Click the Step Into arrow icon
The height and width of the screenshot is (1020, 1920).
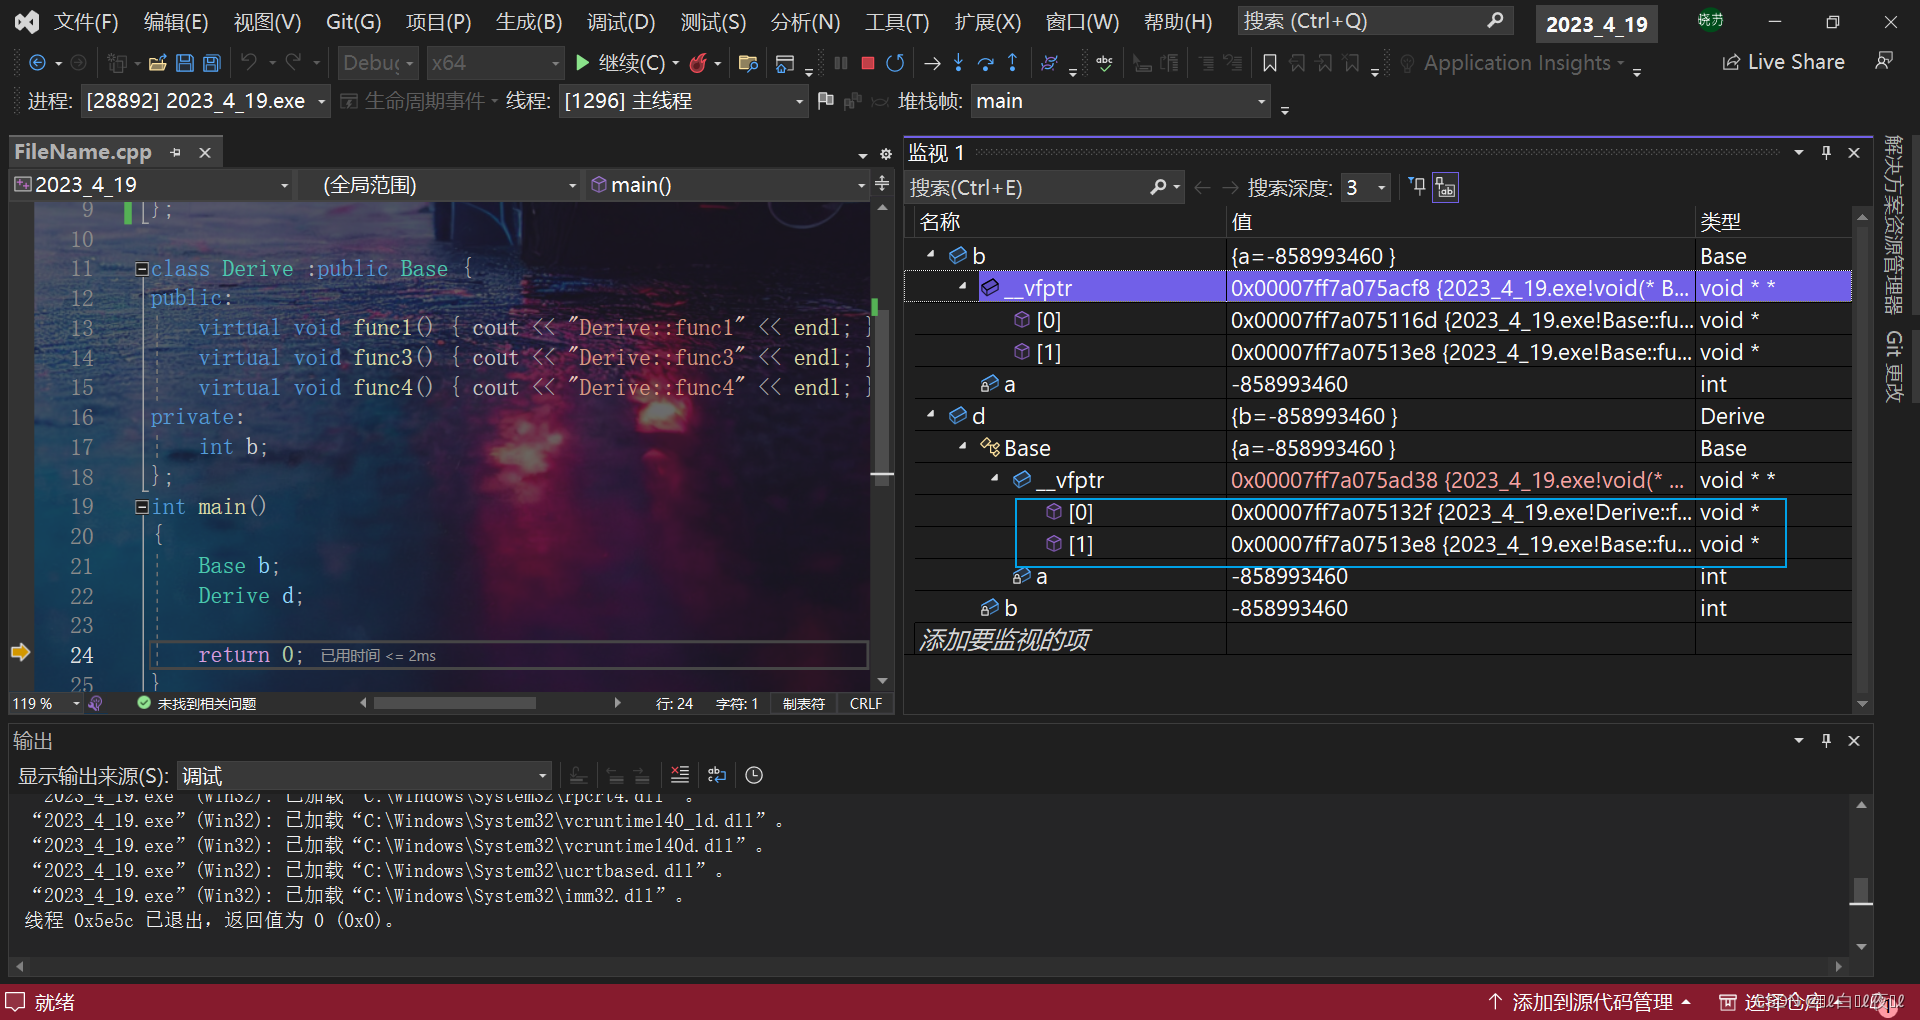point(958,63)
